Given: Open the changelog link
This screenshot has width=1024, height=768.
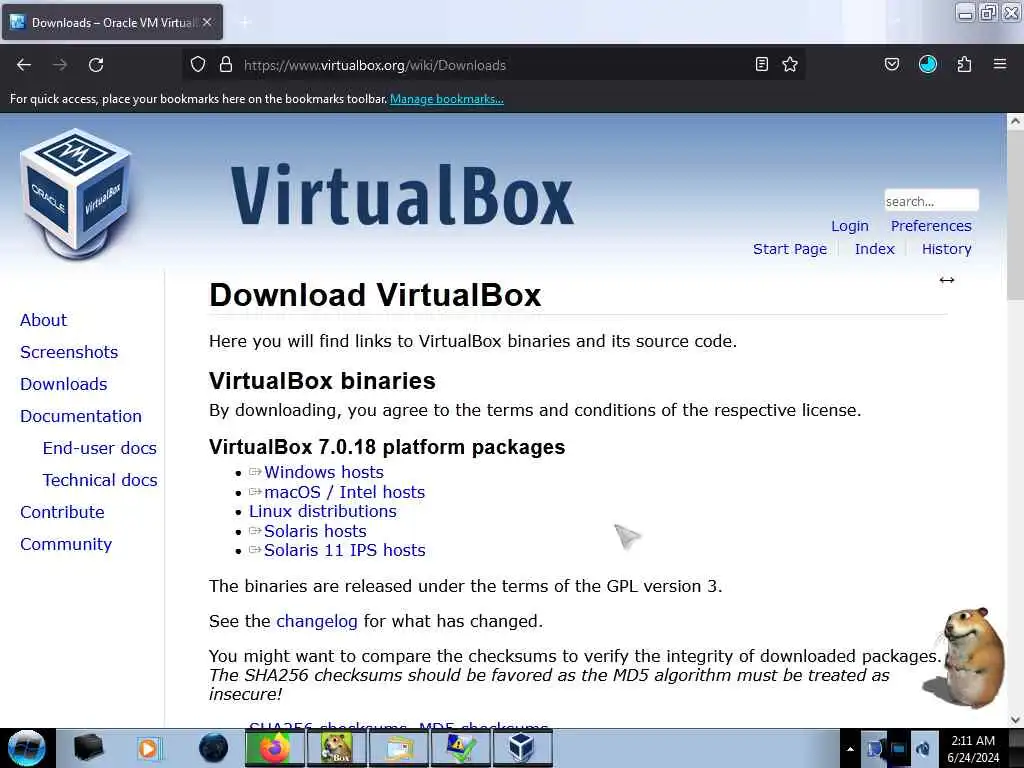Looking at the screenshot, I should [317, 621].
